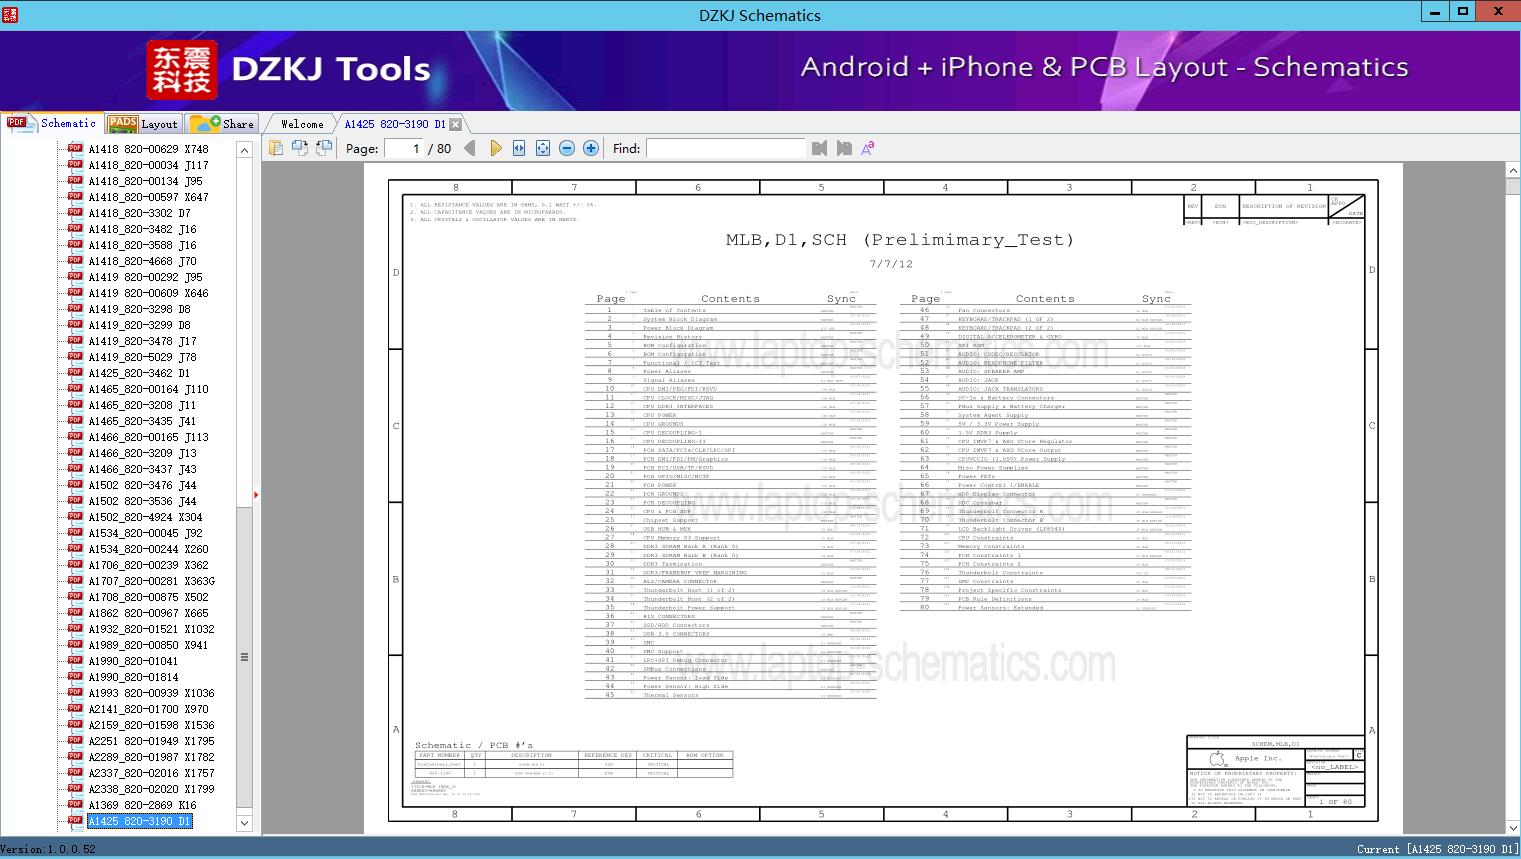Open the Share tab
The image size is (1521, 859).
click(x=222, y=124)
